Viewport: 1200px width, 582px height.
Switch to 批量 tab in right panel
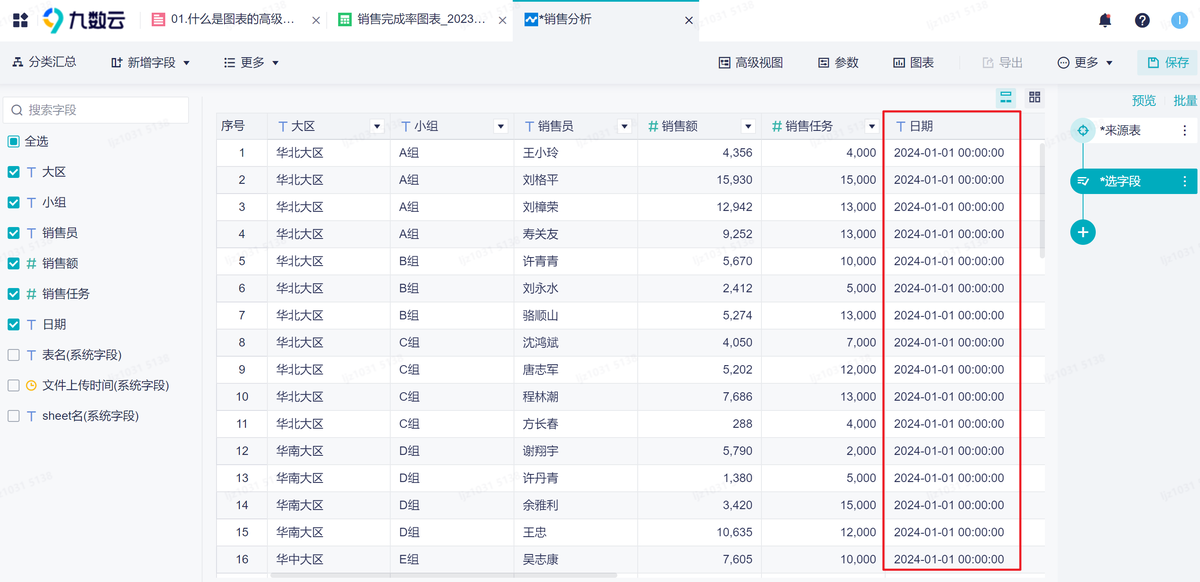click(1185, 100)
